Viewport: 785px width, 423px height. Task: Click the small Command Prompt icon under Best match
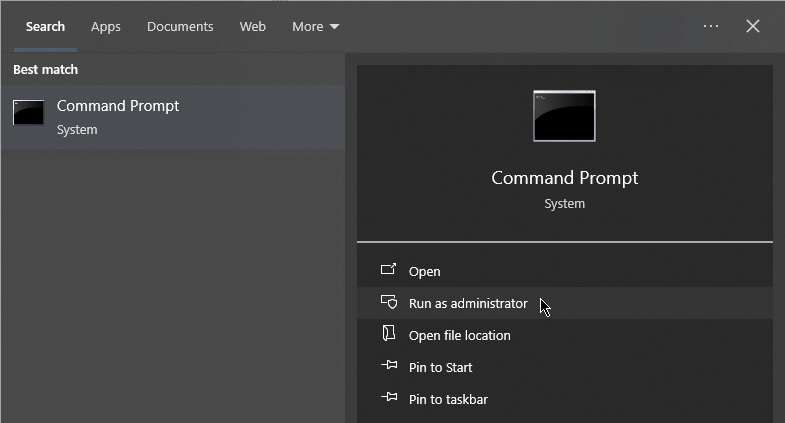coord(28,113)
